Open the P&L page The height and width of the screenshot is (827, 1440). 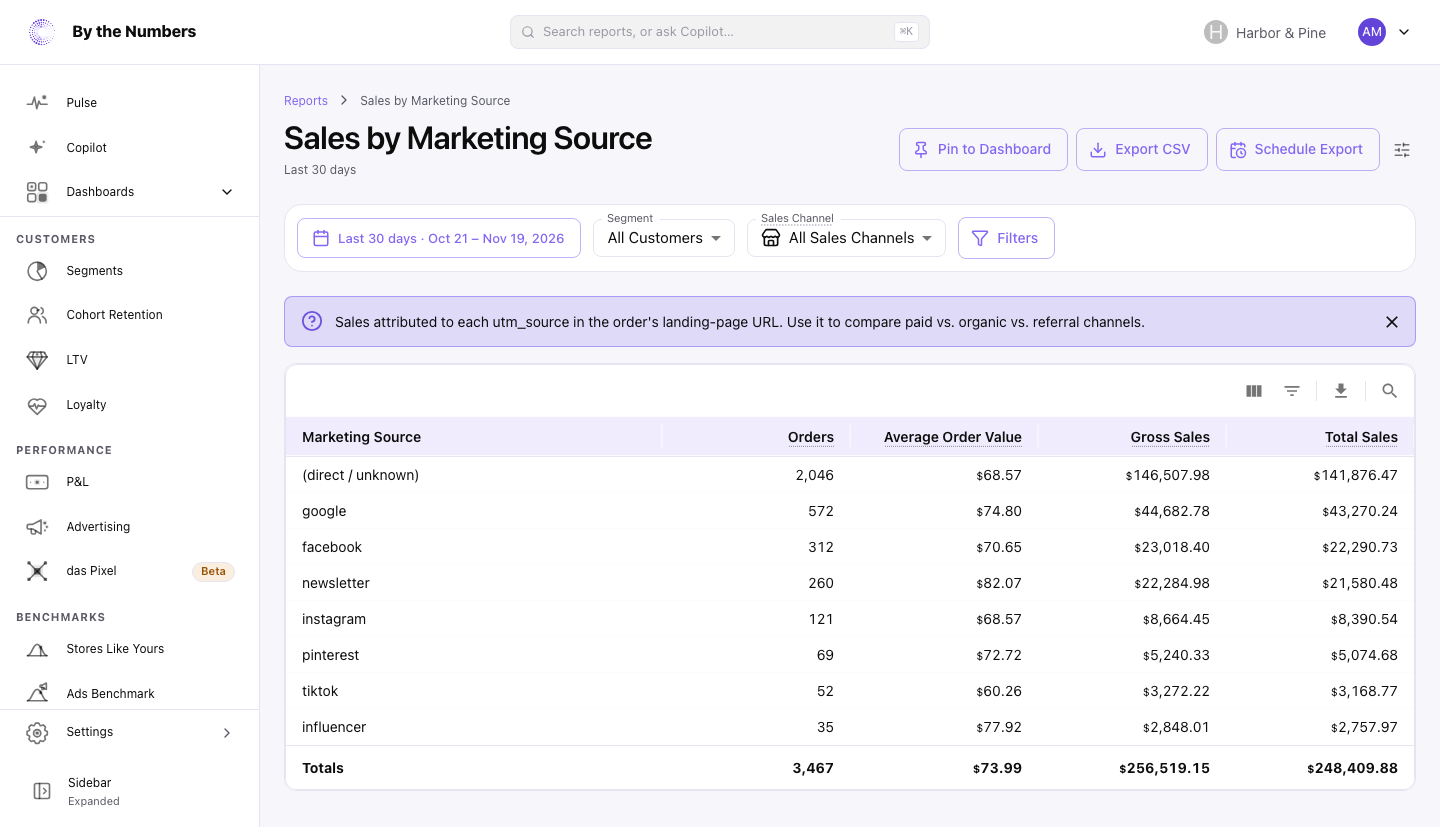coord(130,482)
